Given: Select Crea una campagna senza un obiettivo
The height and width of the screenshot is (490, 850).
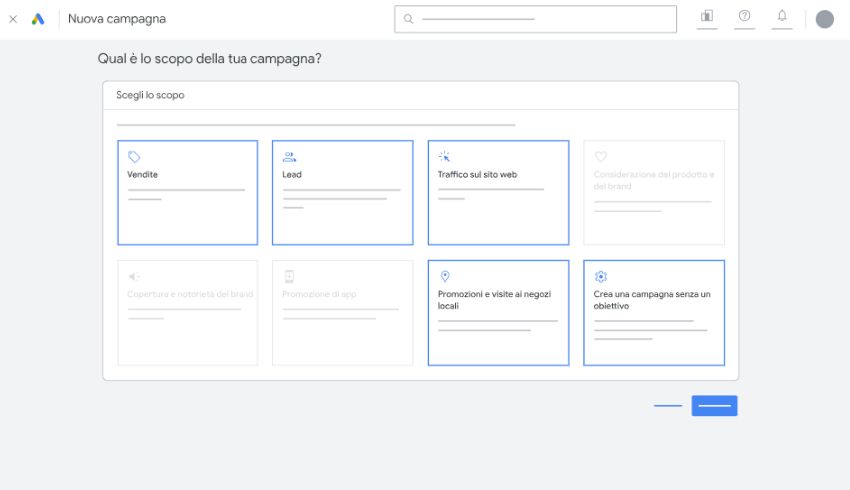Looking at the screenshot, I should (654, 313).
